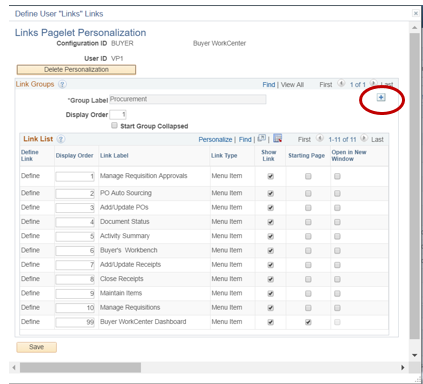
Task: Open Link List help question mark icon
Action: click(61, 139)
